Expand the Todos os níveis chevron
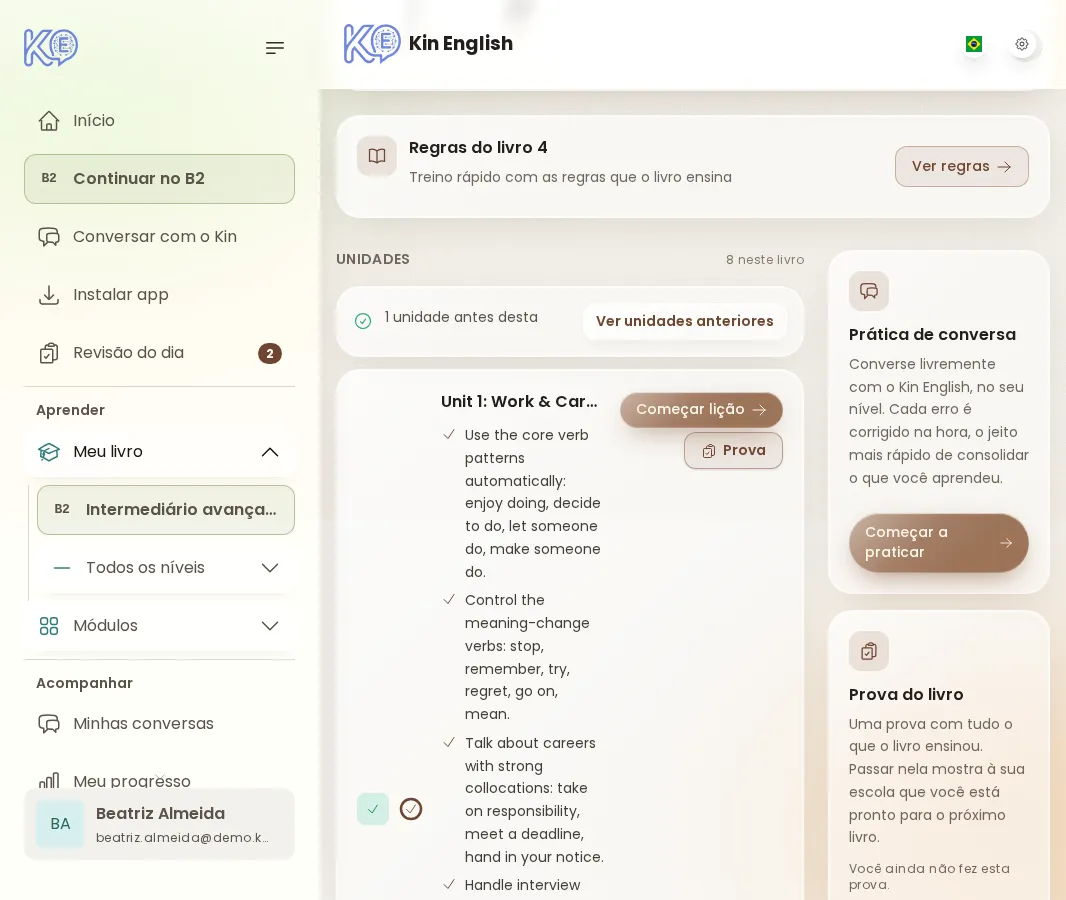This screenshot has height=900, width=1066. 270,568
